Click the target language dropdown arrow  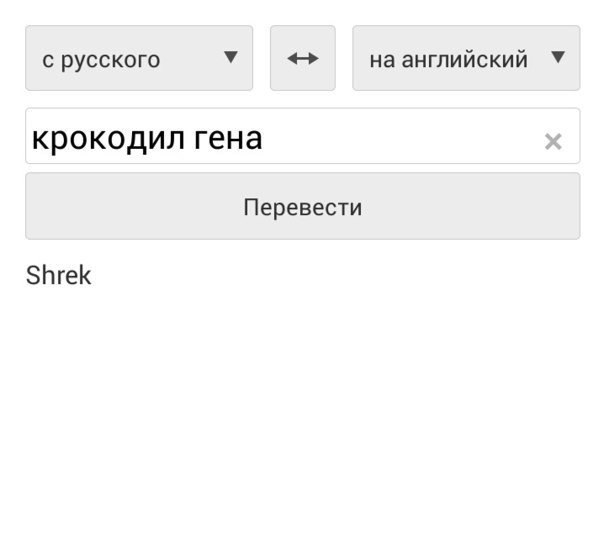pos(558,57)
